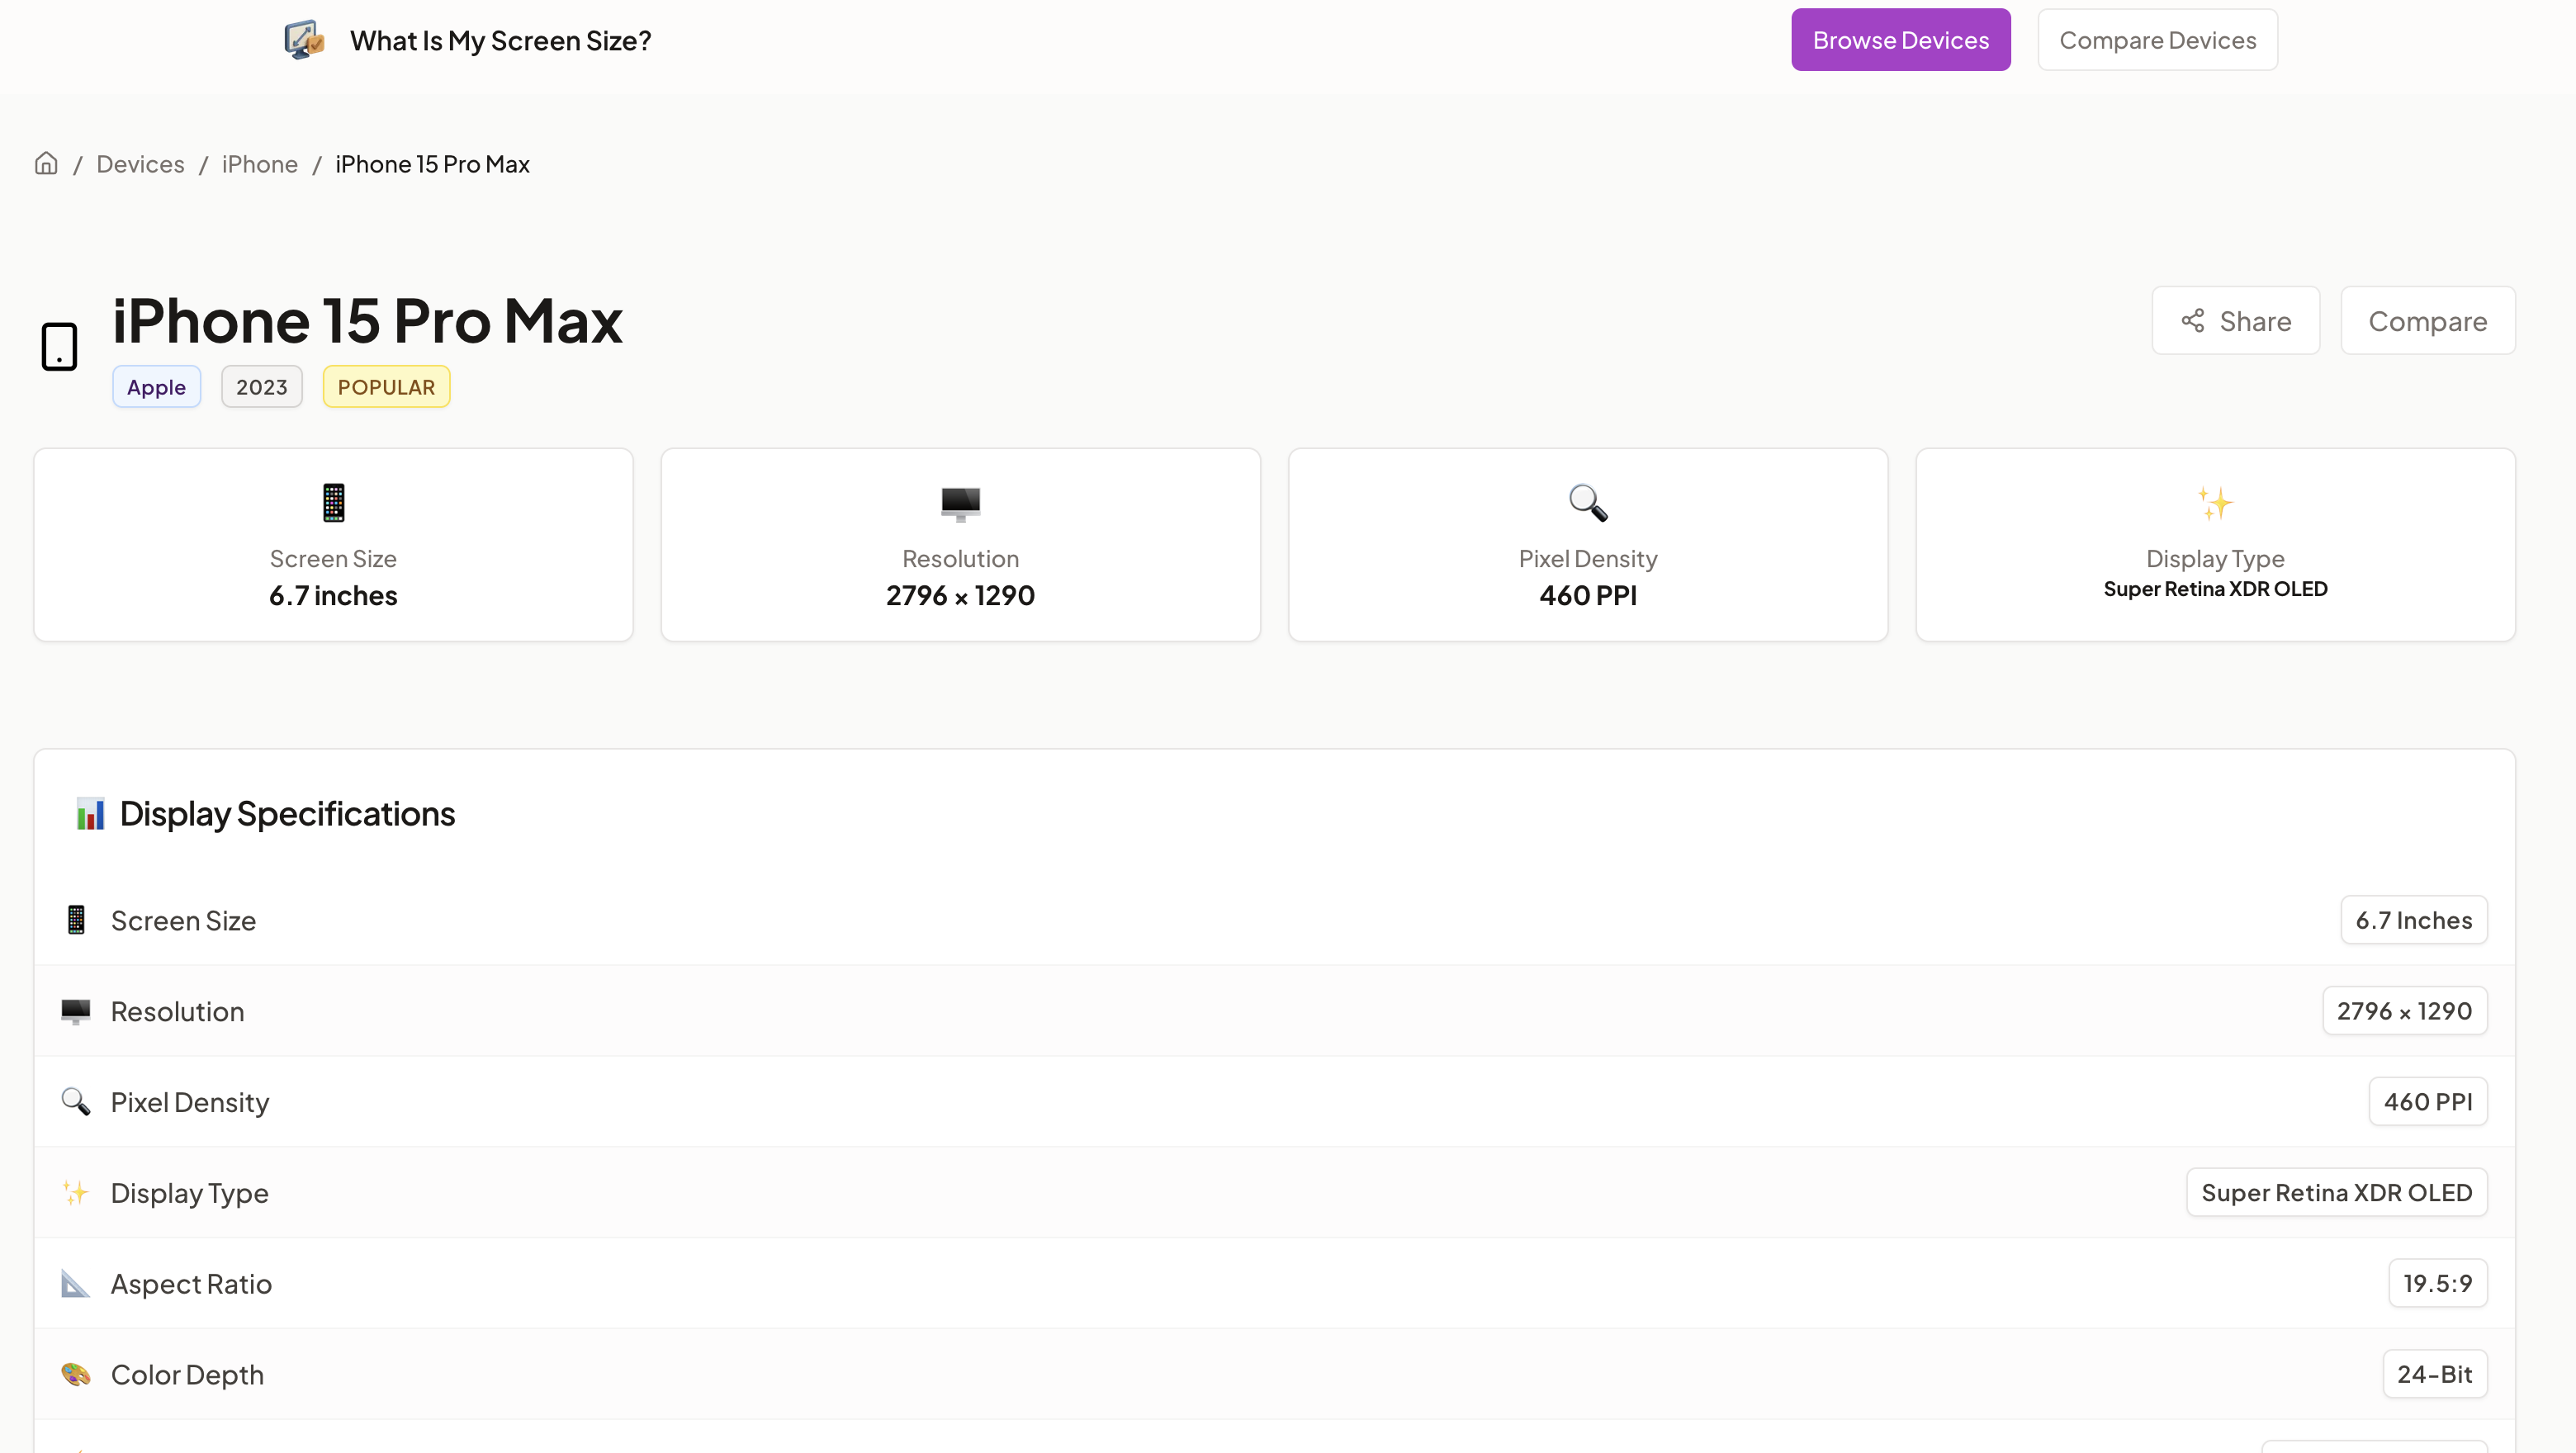Click the 2023 year tag
This screenshot has height=1453, width=2576.
(261, 387)
